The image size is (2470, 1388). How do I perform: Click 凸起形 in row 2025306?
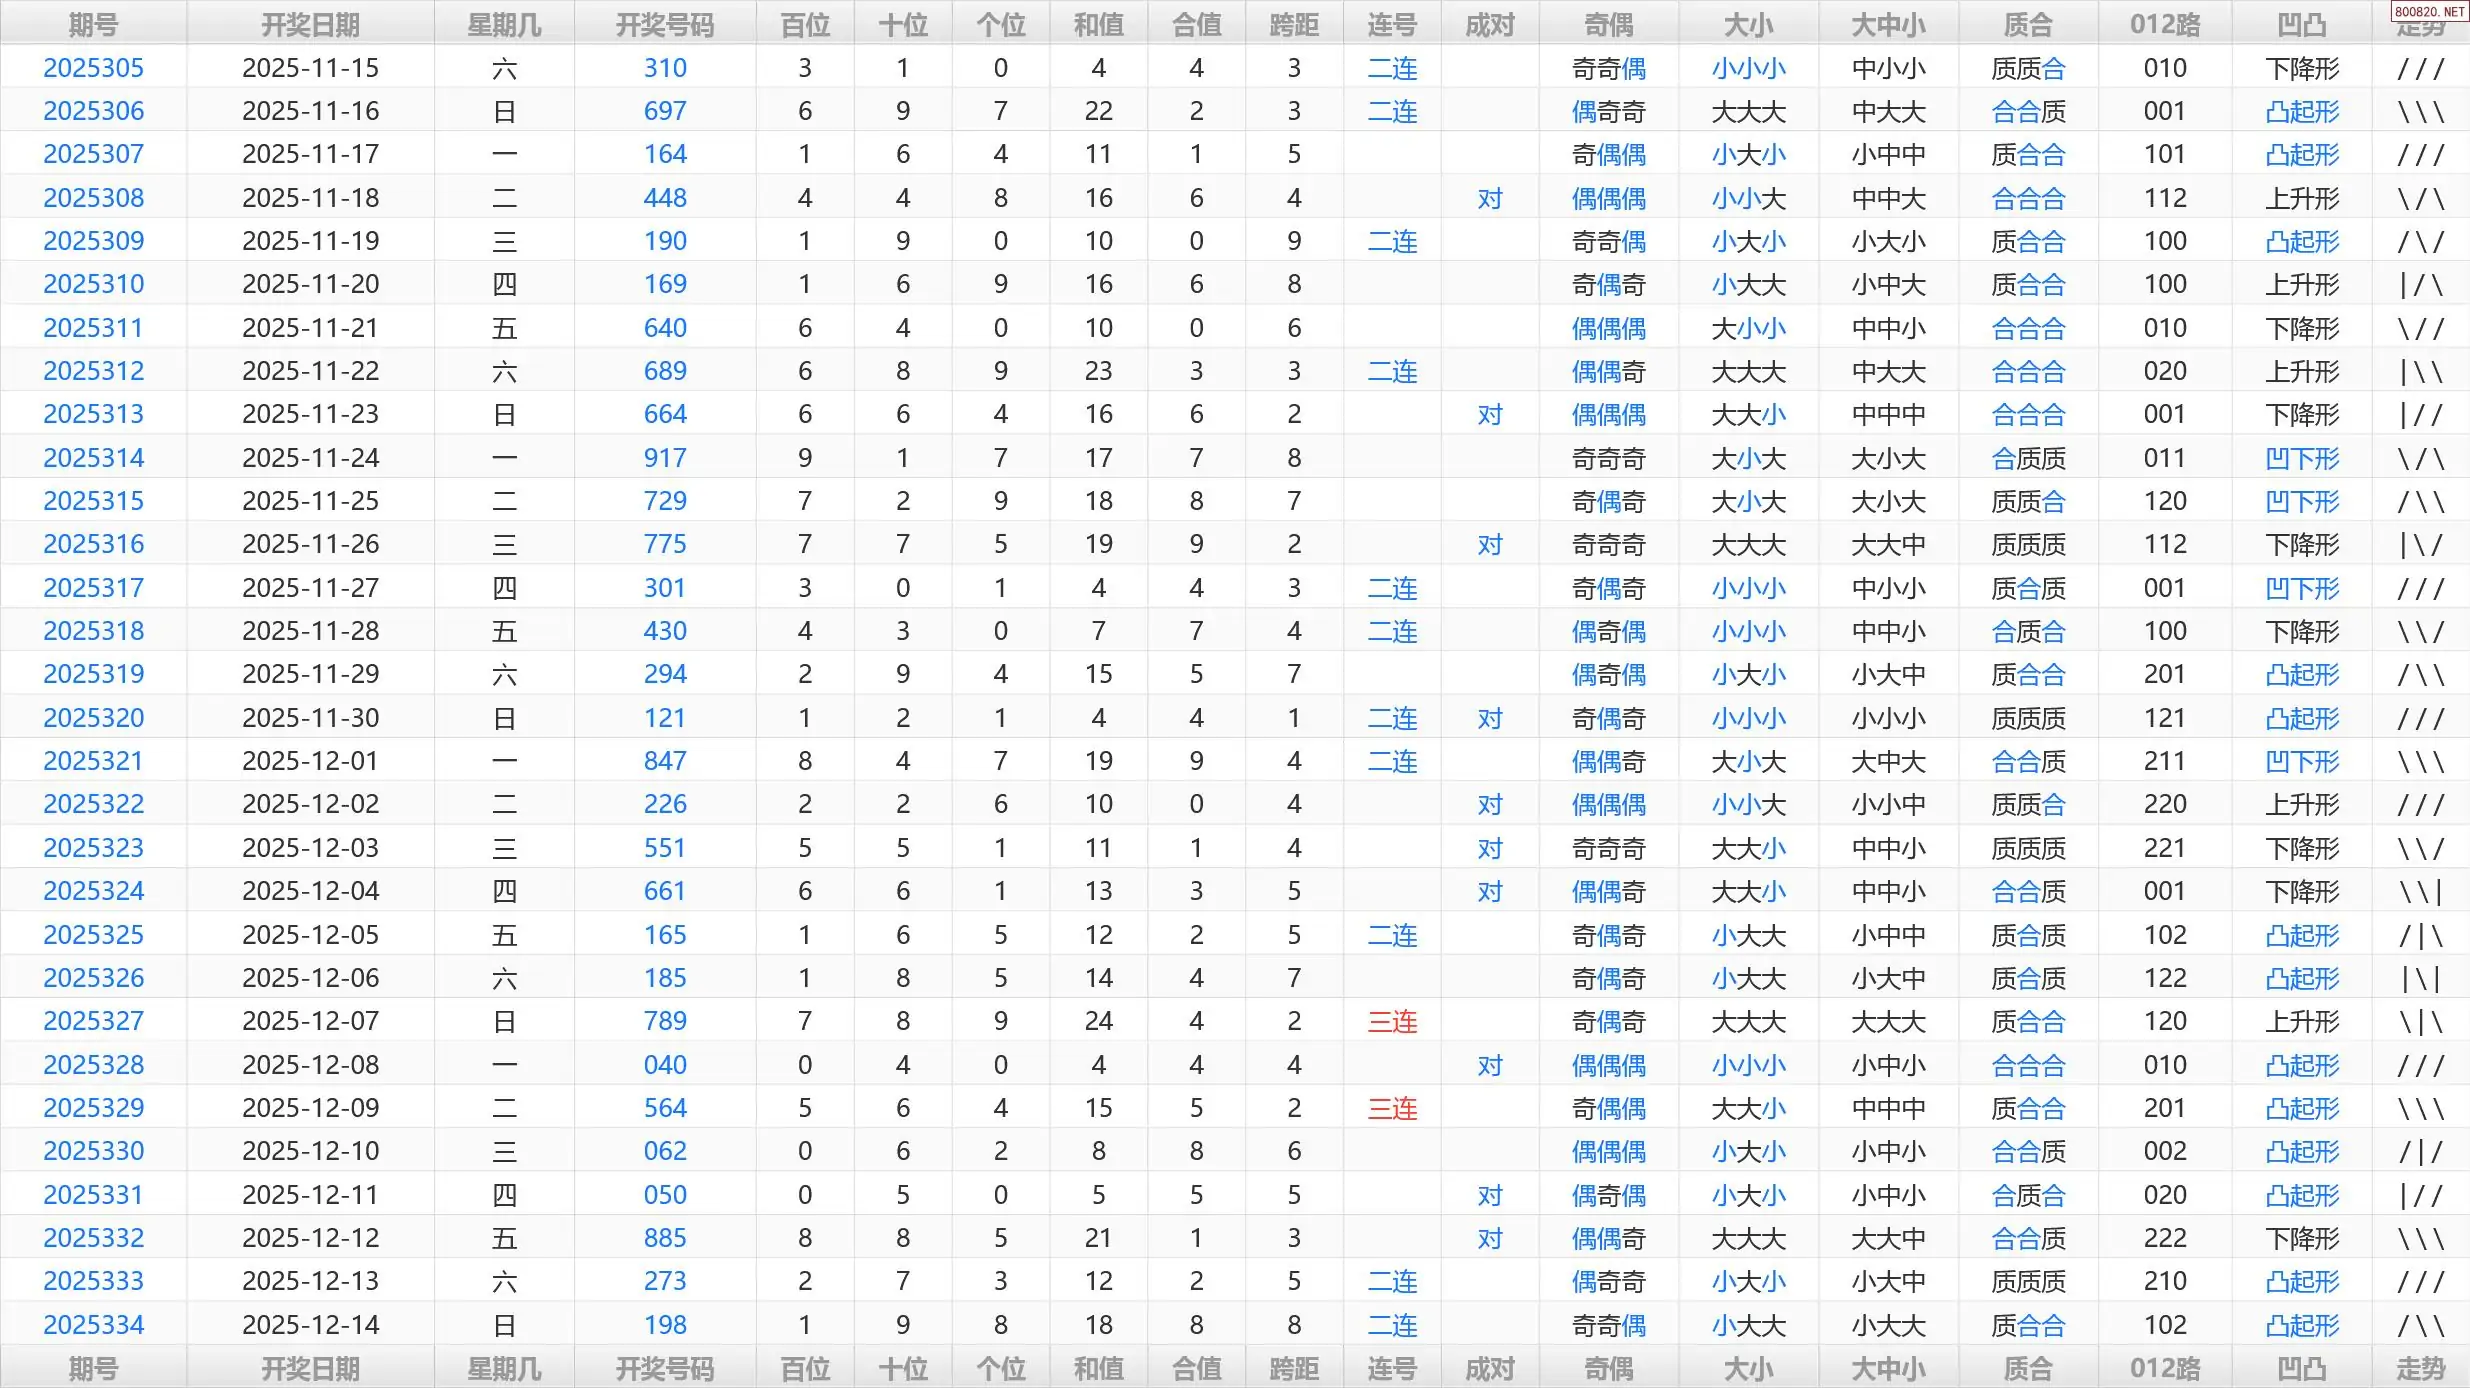[x=2302, y=112]
